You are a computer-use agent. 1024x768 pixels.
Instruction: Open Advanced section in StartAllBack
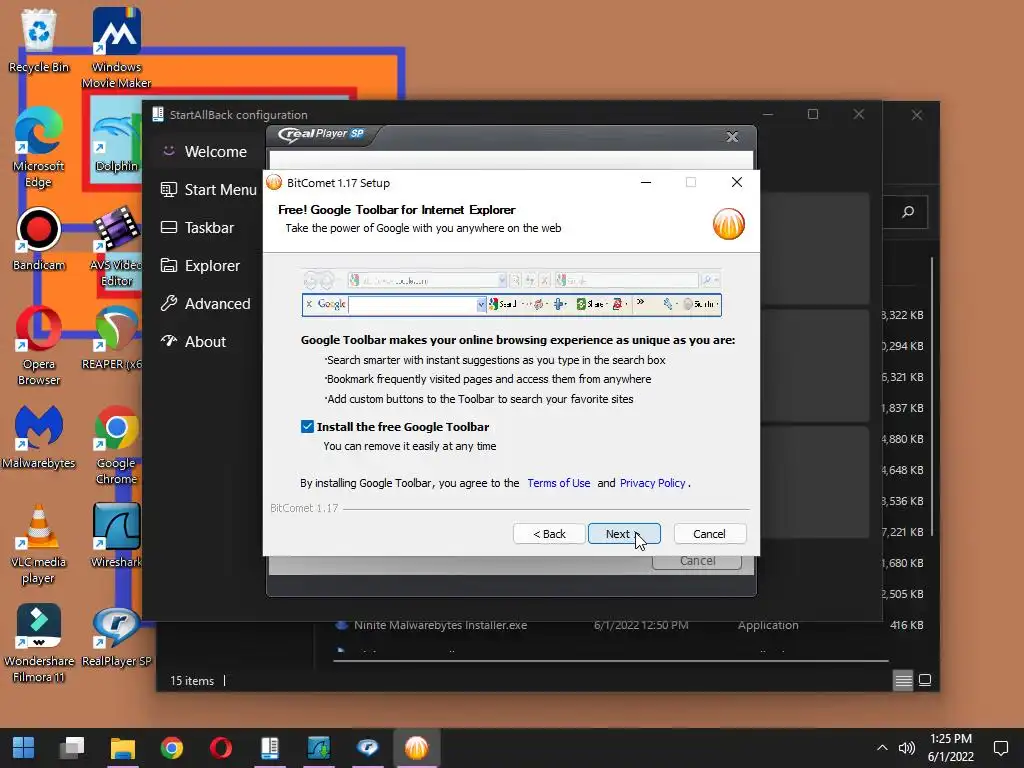pos(206,303)
